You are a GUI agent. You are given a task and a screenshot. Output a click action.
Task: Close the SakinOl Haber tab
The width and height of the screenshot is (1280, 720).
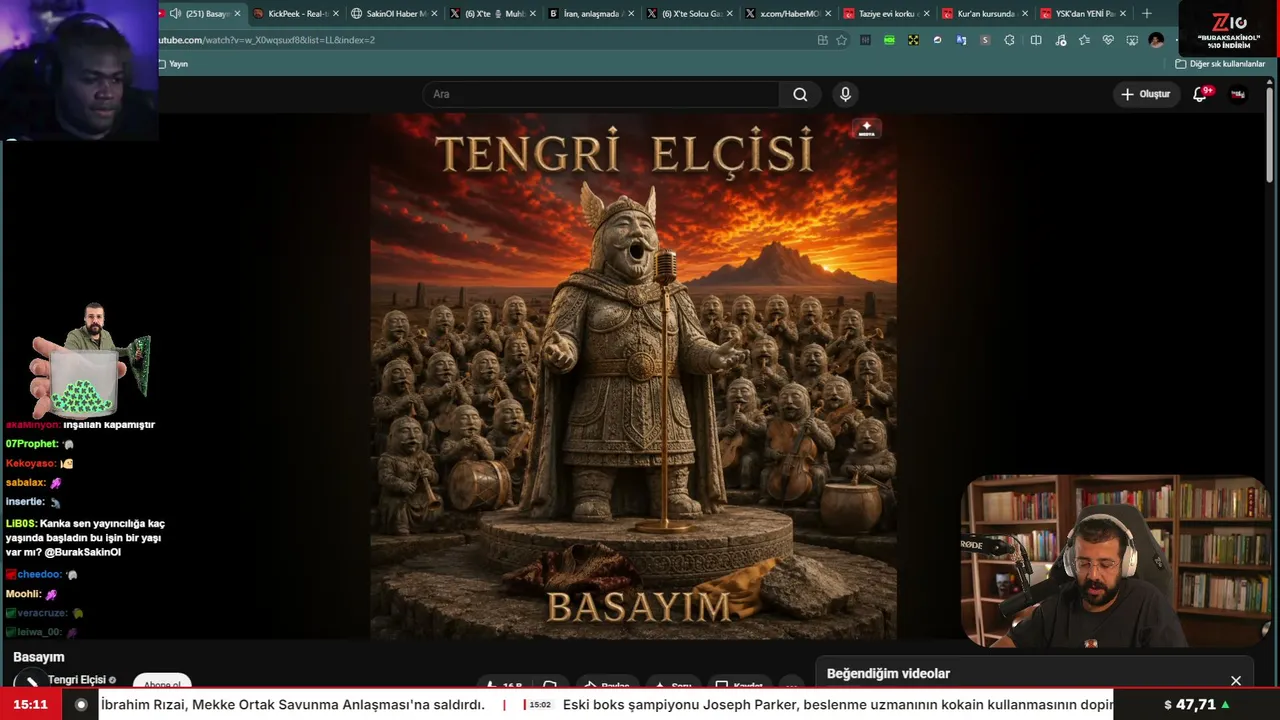click(x=434, y=14)
